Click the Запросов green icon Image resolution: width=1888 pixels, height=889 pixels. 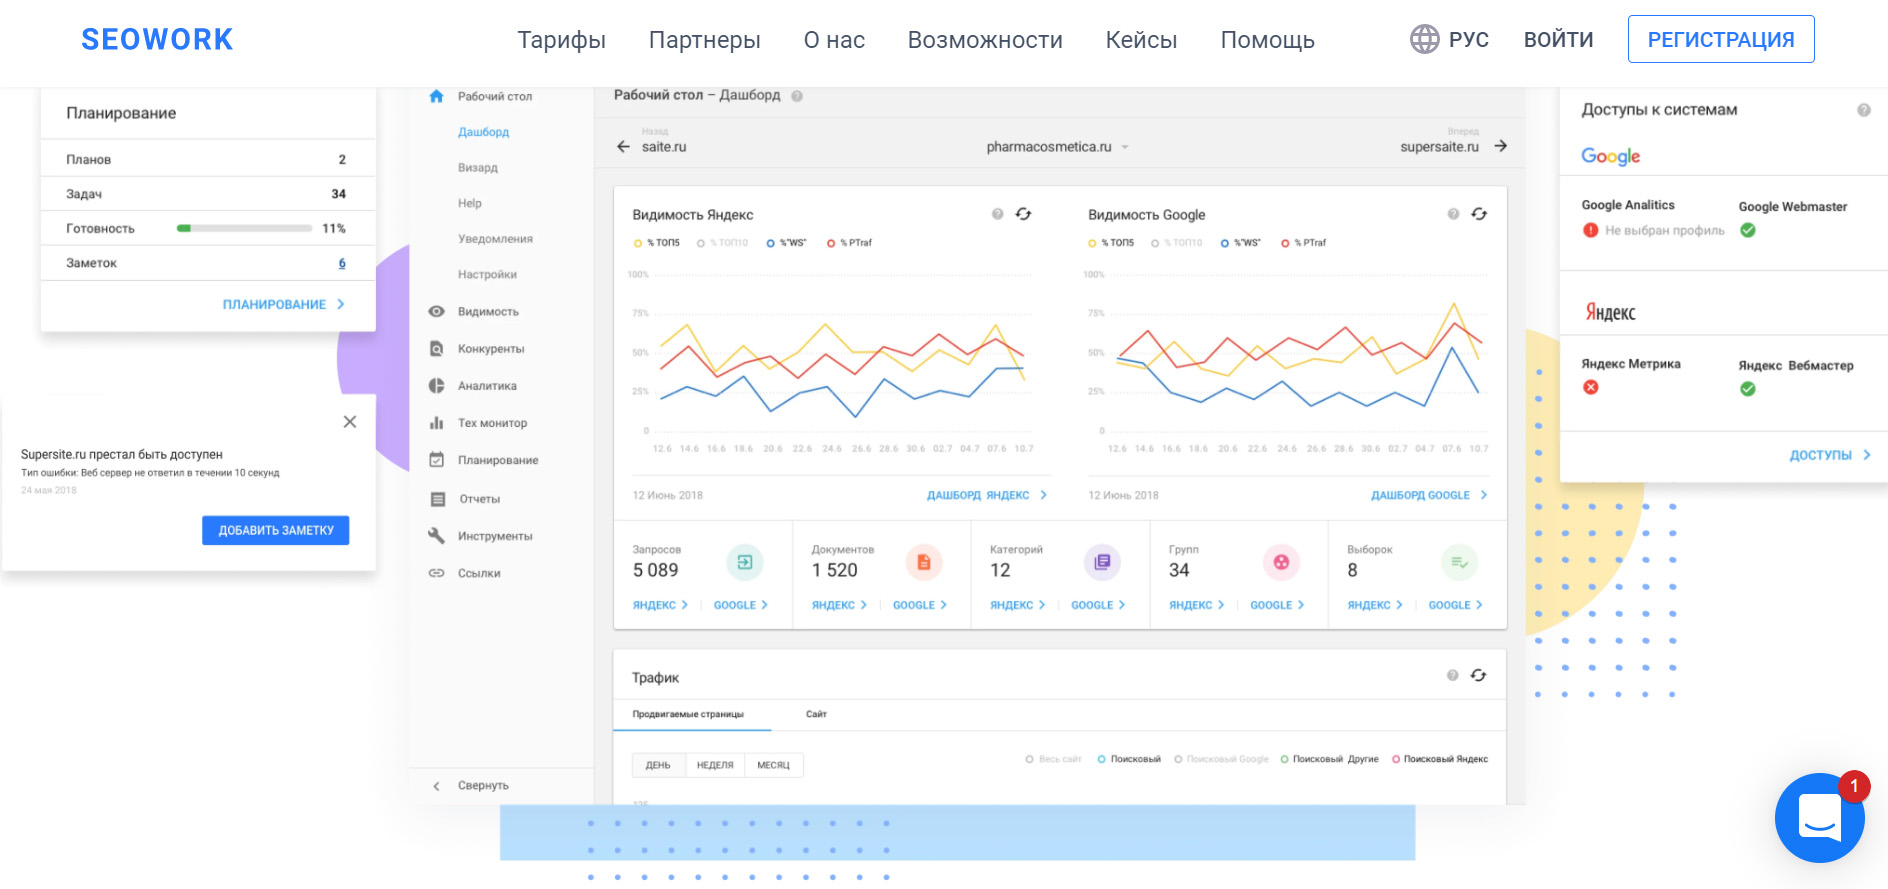point(745,563)
